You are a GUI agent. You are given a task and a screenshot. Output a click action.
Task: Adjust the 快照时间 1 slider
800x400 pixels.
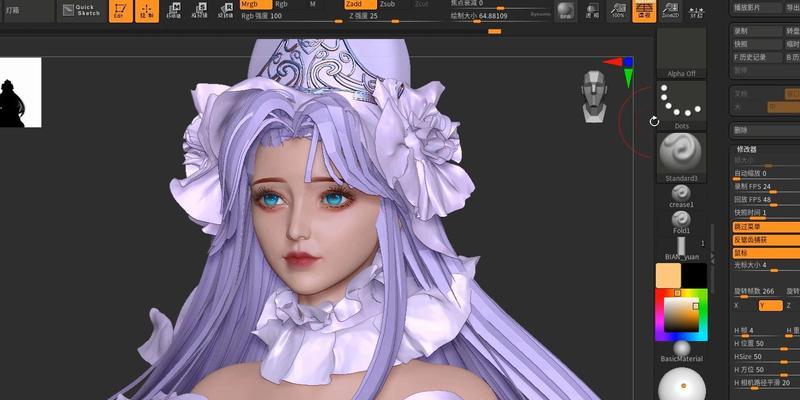click(x=766, y=214)
